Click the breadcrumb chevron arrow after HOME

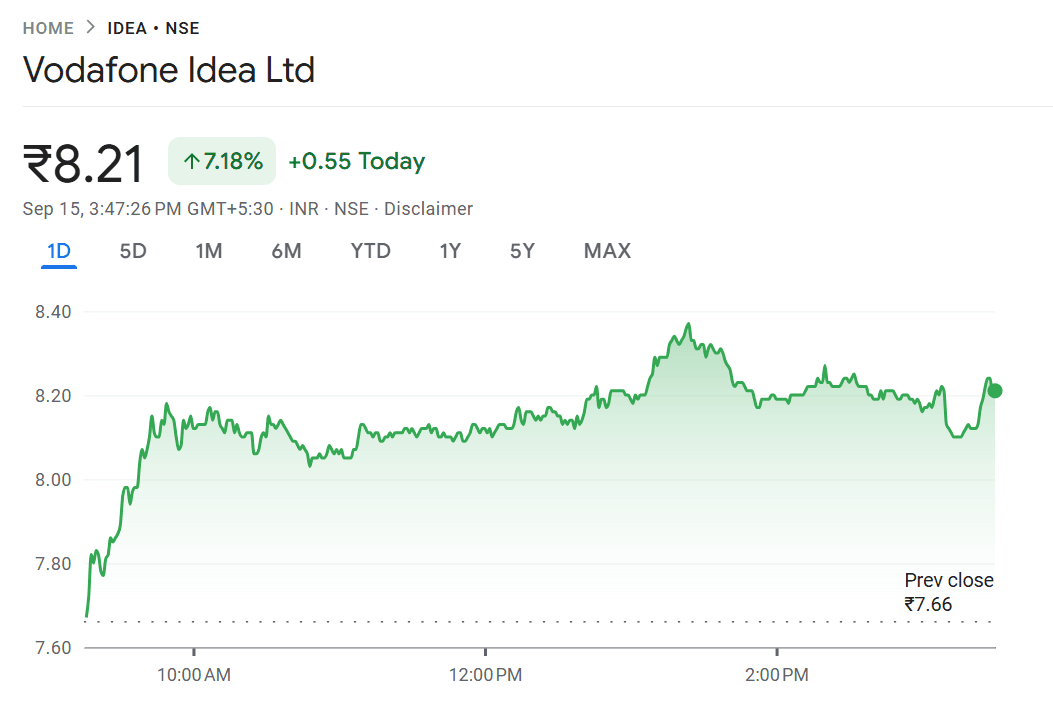coord(91,28)
